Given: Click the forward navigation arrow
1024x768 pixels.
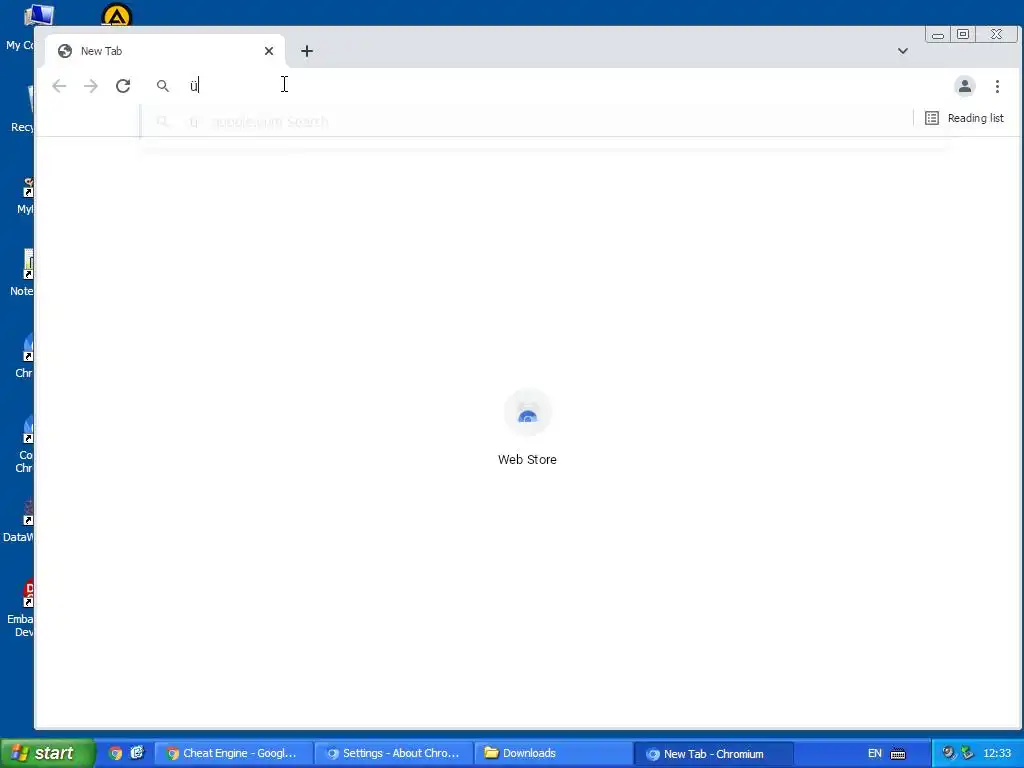Looking at the screenshot, I should (x=91, y=86).
